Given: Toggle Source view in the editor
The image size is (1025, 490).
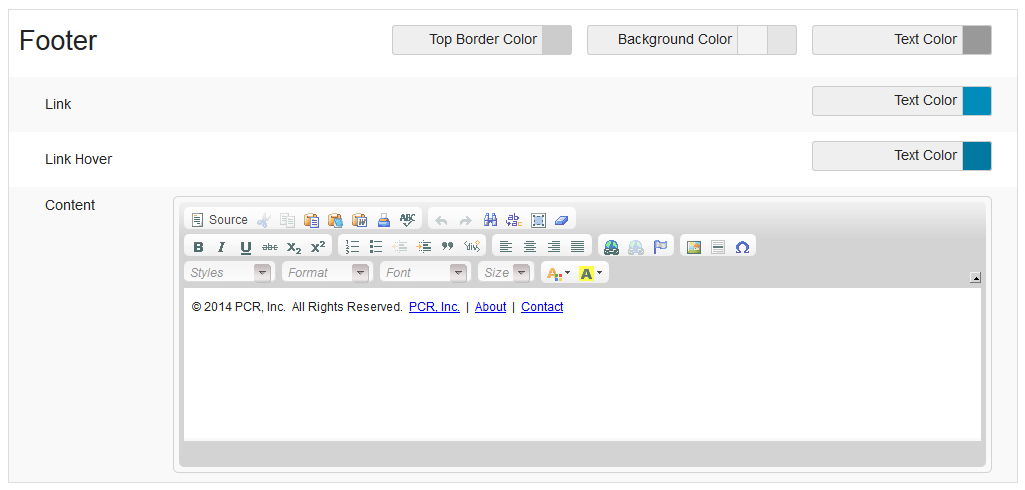Looking at the screenshot, I should [219, 220].
